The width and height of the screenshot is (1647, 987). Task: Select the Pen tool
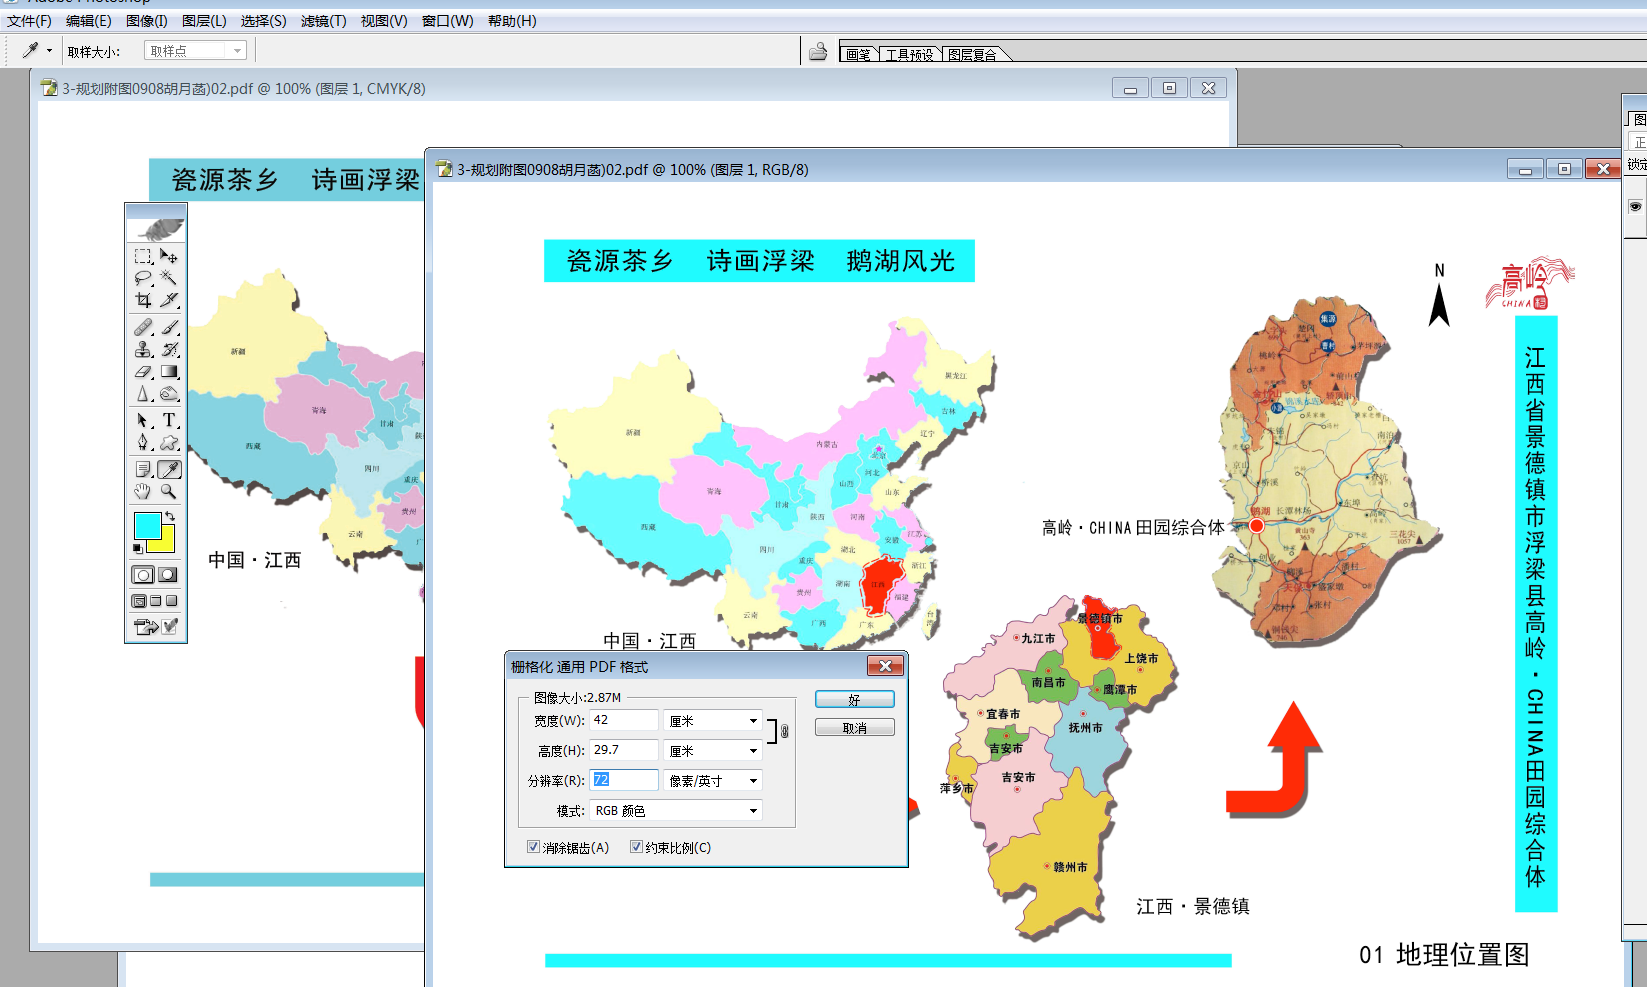click(143, 442)
